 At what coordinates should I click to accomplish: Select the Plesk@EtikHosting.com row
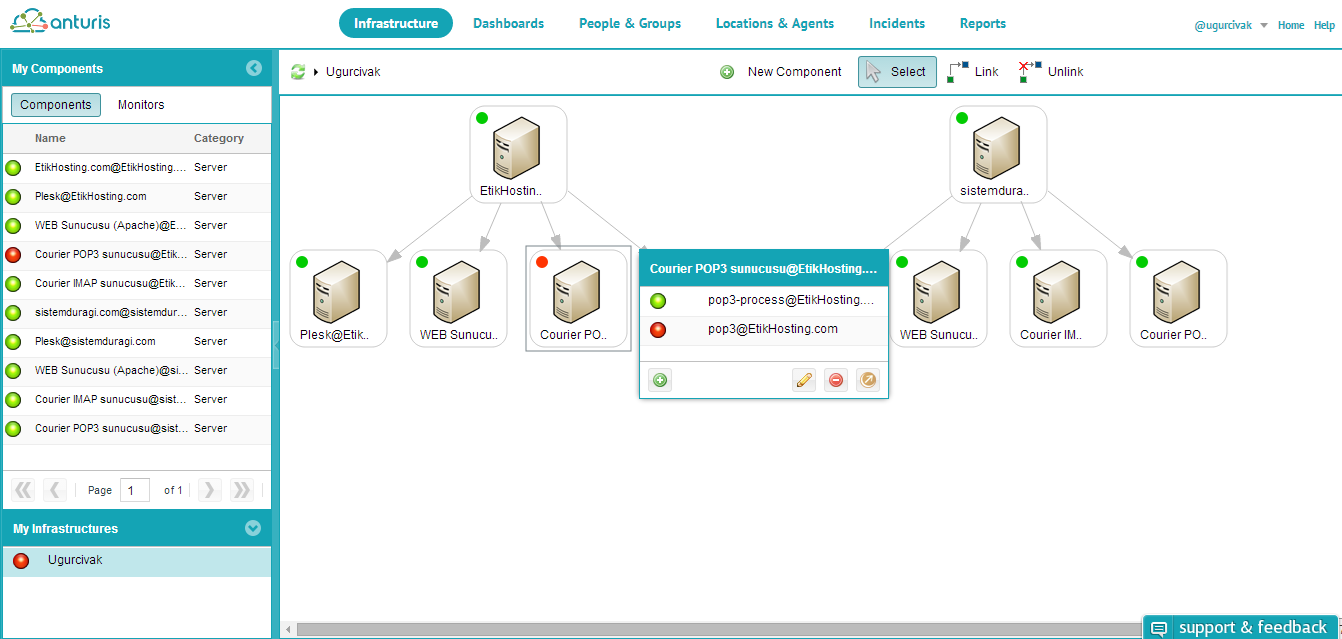tap(137, 197)
